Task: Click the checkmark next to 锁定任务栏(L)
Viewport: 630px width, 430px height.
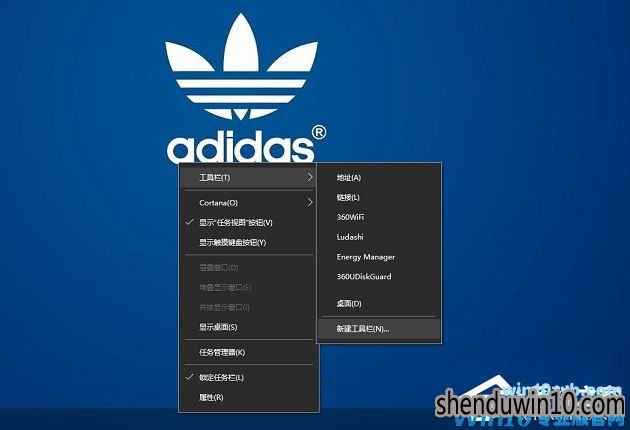Action: 190,377
